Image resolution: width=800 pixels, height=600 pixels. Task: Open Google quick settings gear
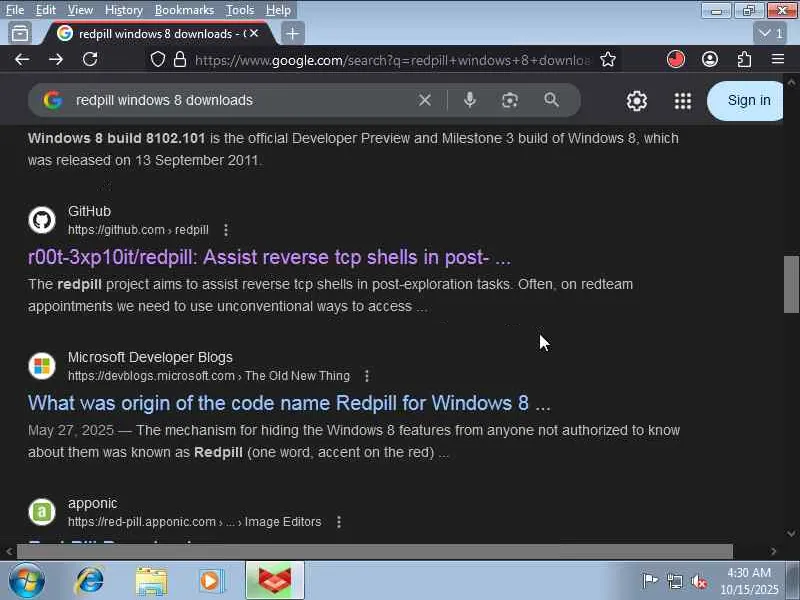[x=637, y=101]
